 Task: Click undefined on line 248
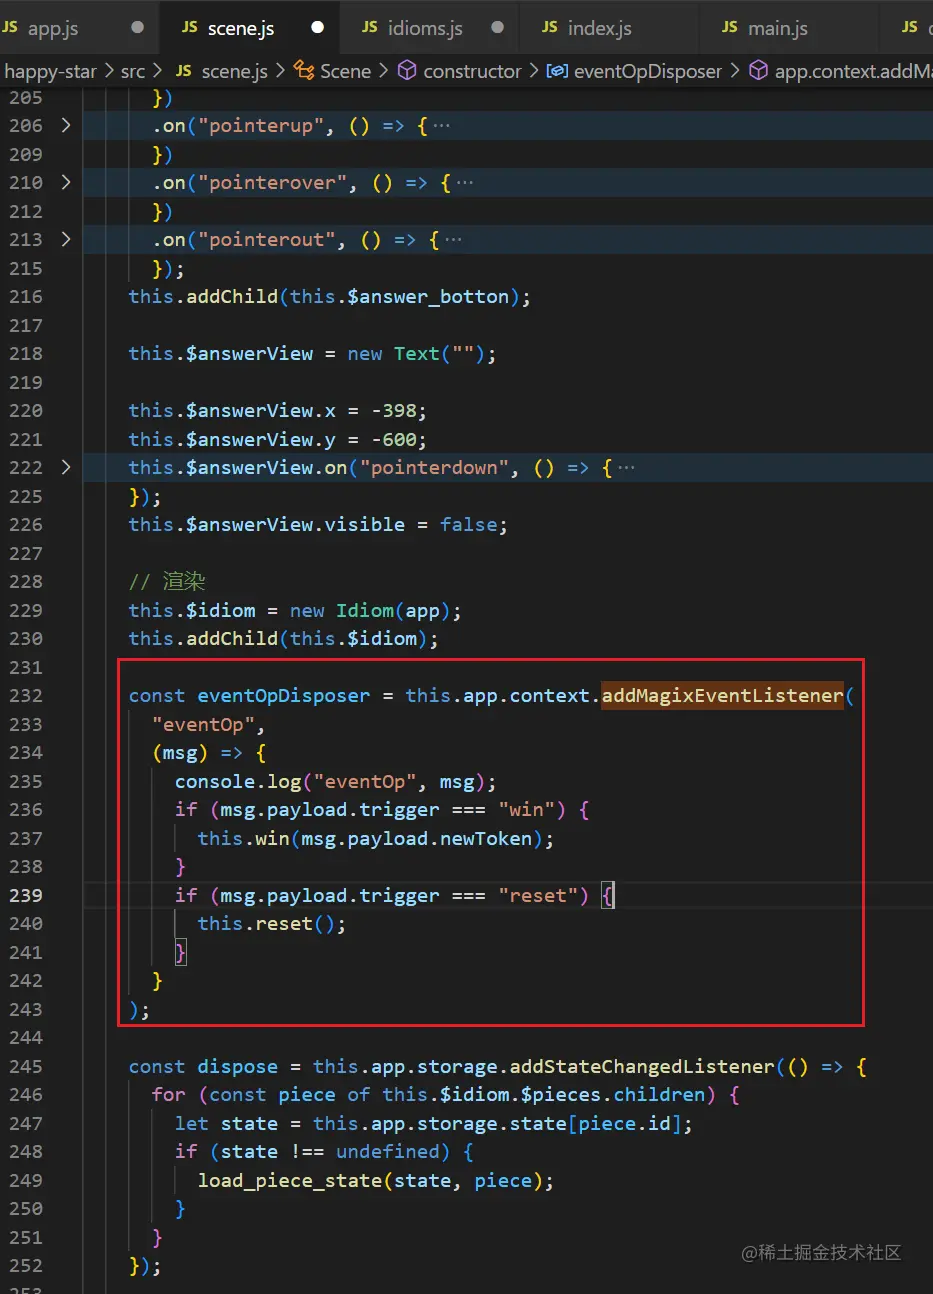[x=387, y=1151]
